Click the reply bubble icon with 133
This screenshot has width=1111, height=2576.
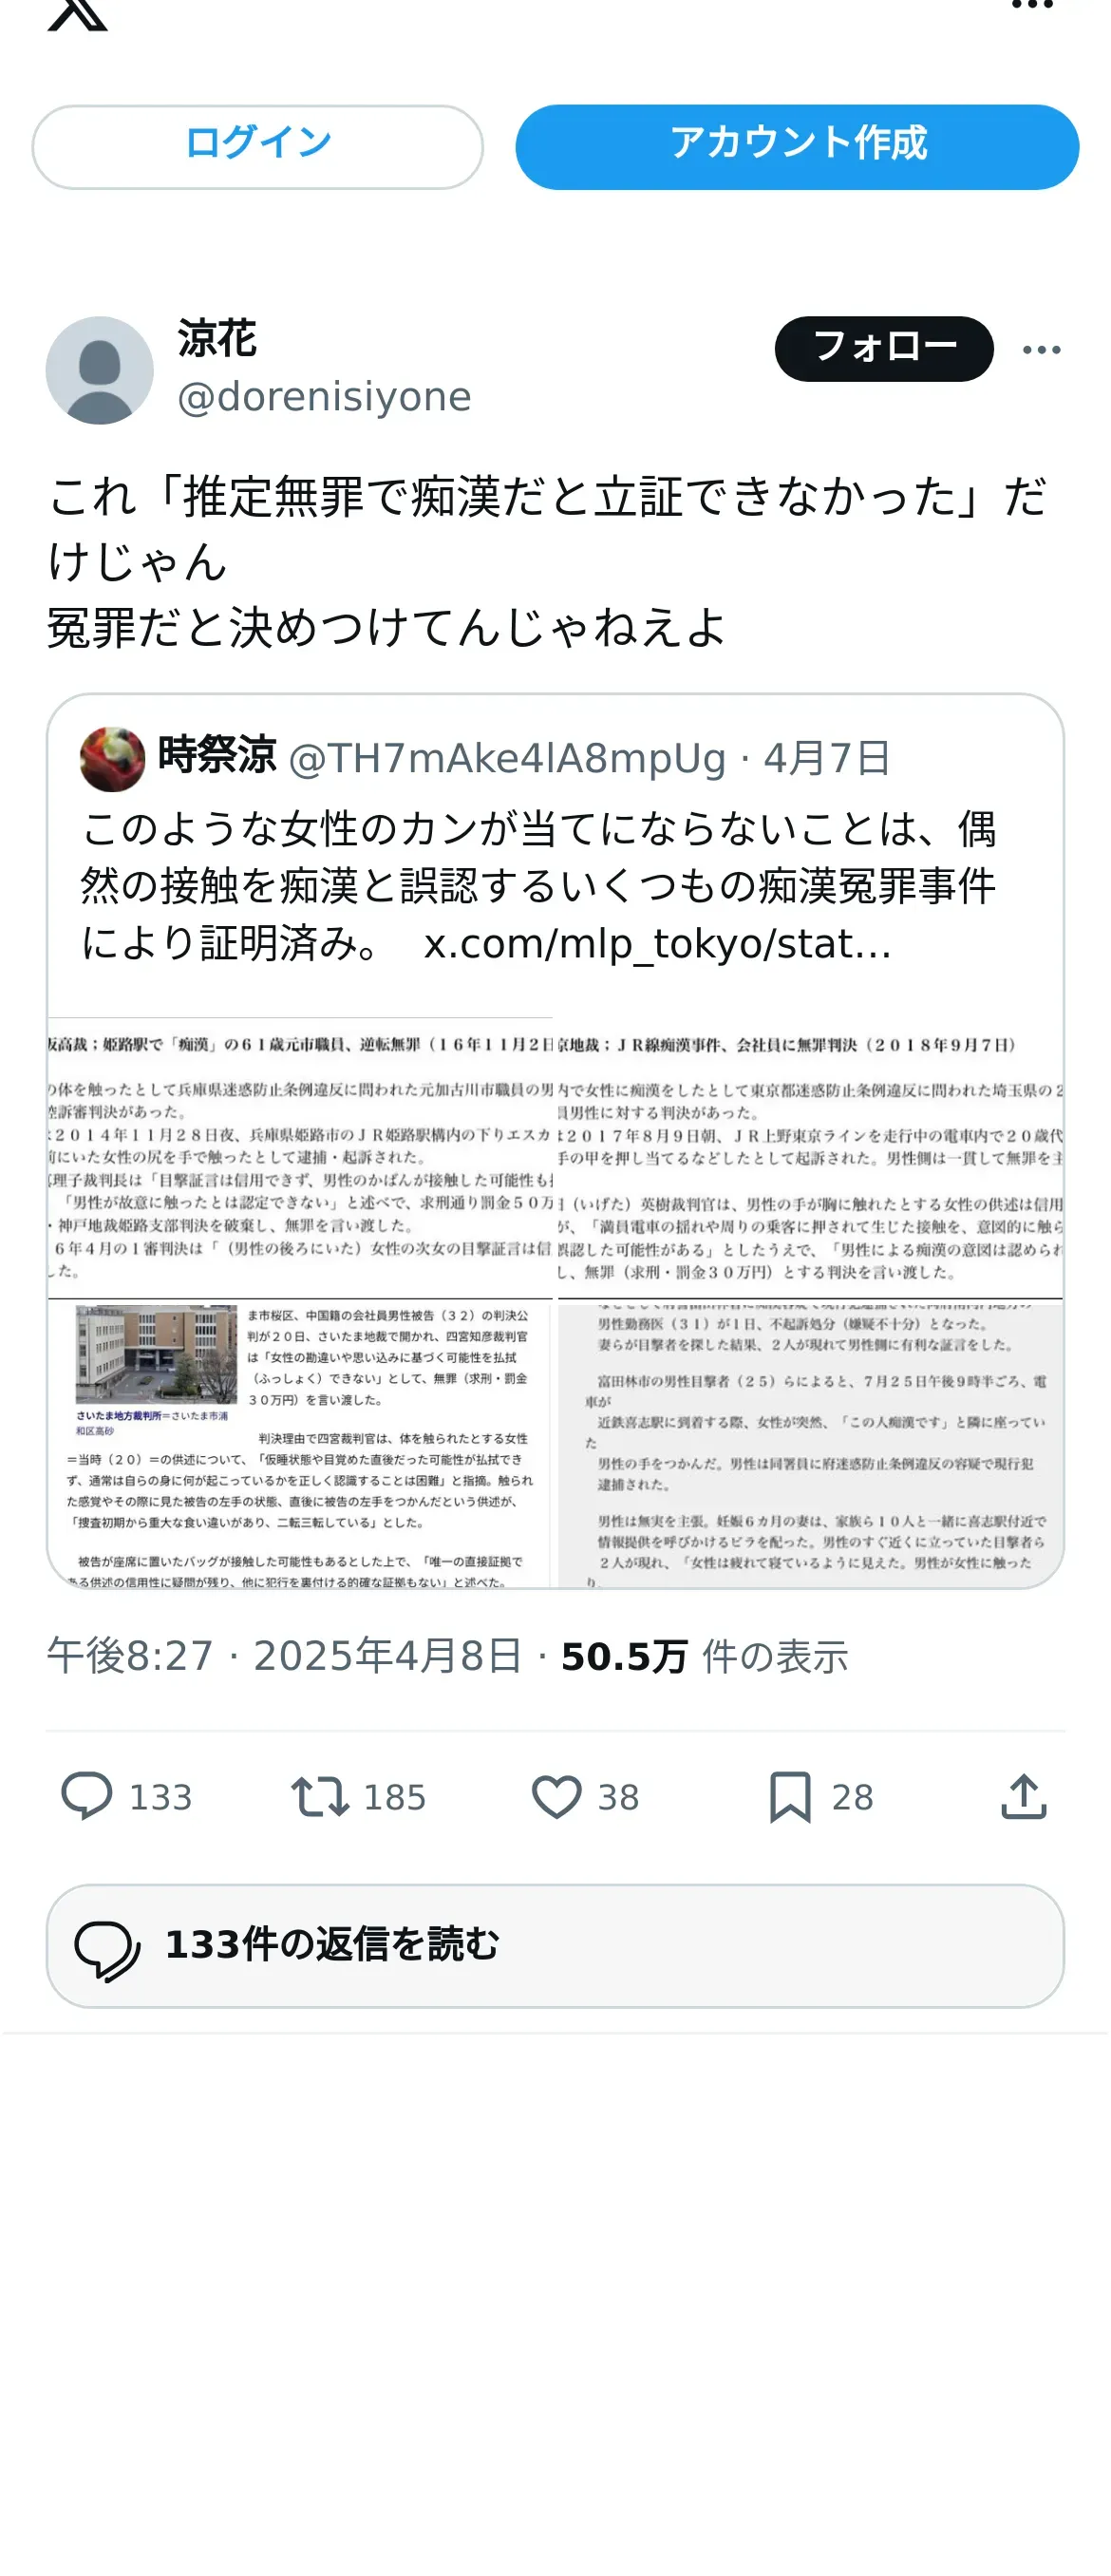(87, 1797)
